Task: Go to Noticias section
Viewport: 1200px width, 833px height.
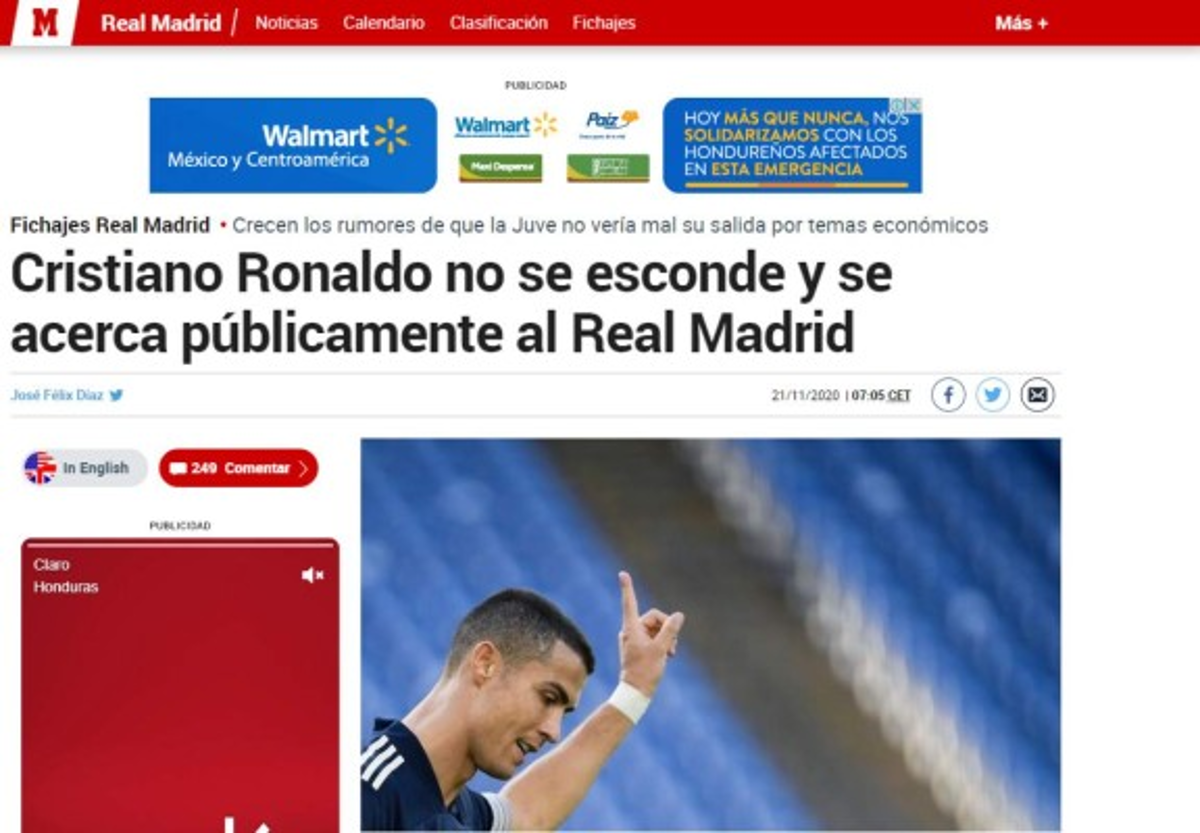Action: coord(286,23)
